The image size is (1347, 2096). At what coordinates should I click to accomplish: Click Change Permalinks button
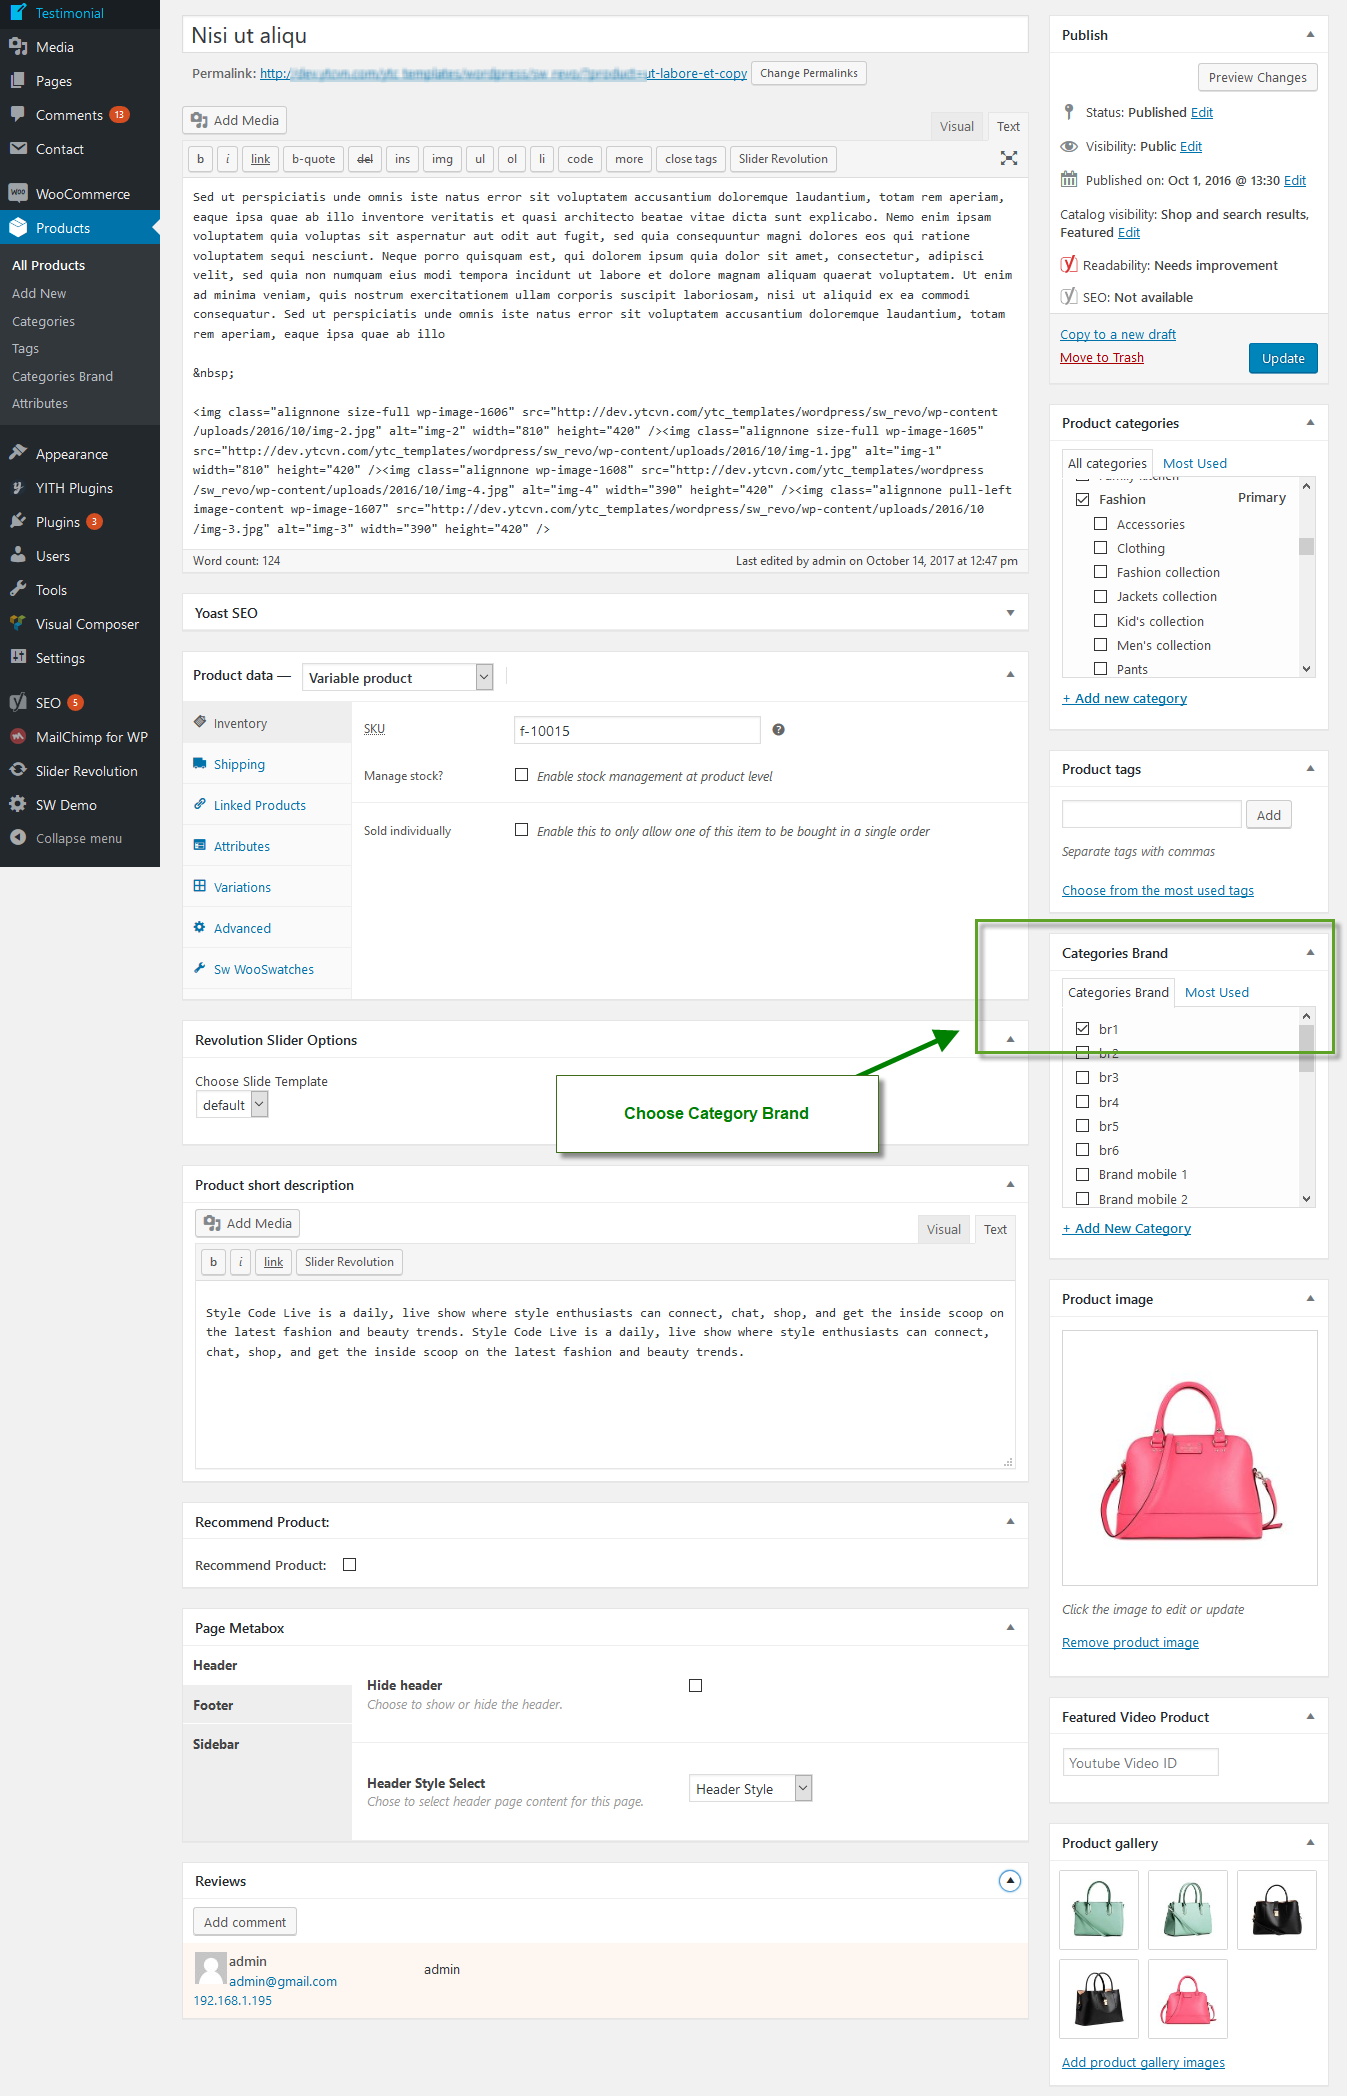coord(808,73)
